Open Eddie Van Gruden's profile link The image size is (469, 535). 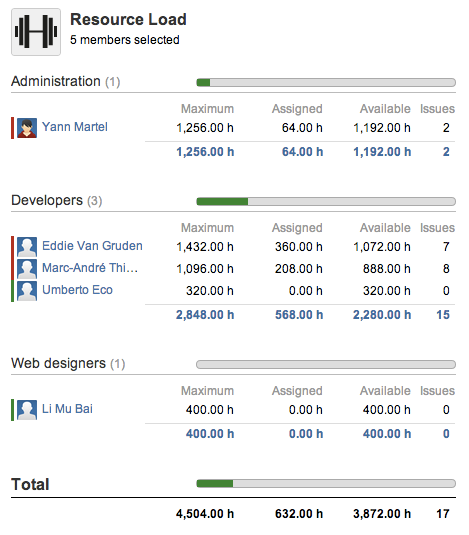coord(92,246)
